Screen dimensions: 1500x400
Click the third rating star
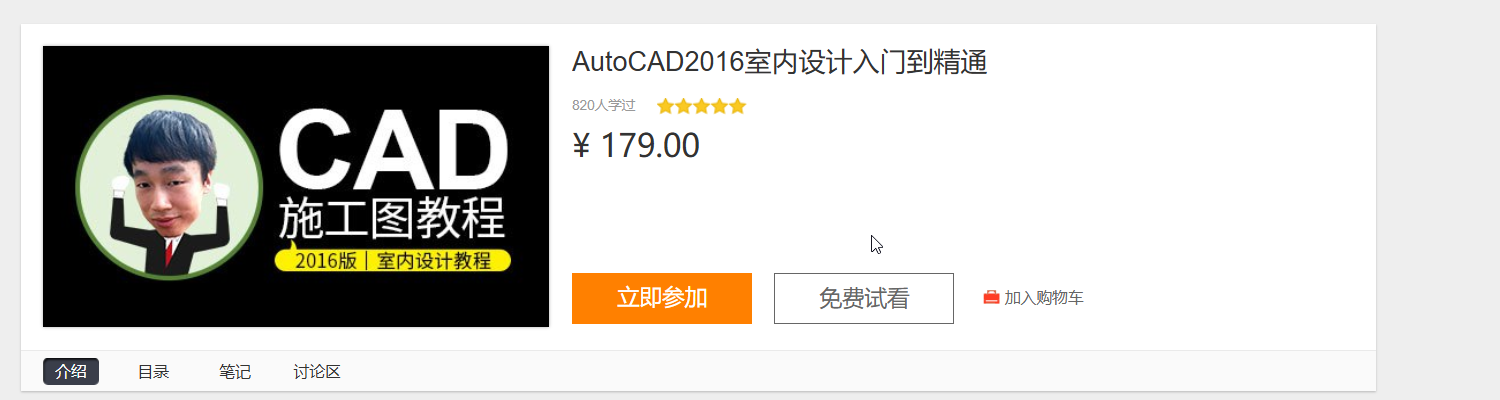pyautogui.click(x=701, y=106)
